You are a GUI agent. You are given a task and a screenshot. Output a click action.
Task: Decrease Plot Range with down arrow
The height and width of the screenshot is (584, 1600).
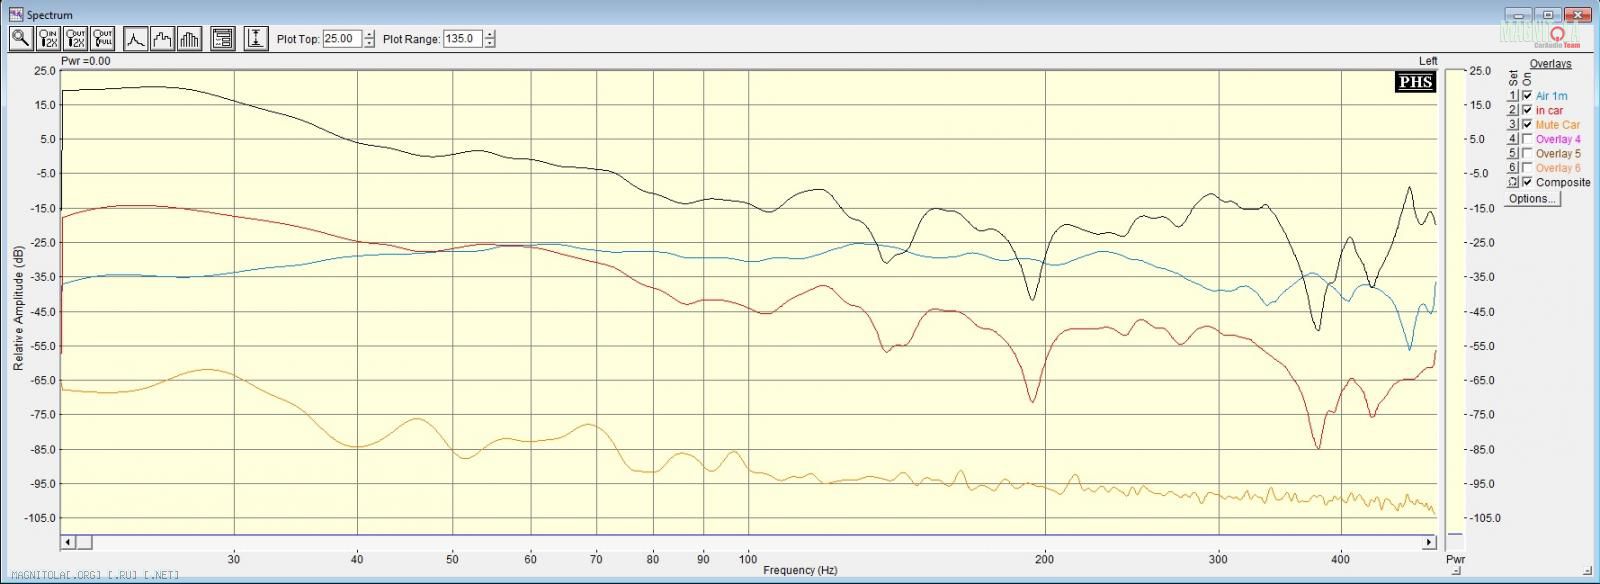click(490, 44)
